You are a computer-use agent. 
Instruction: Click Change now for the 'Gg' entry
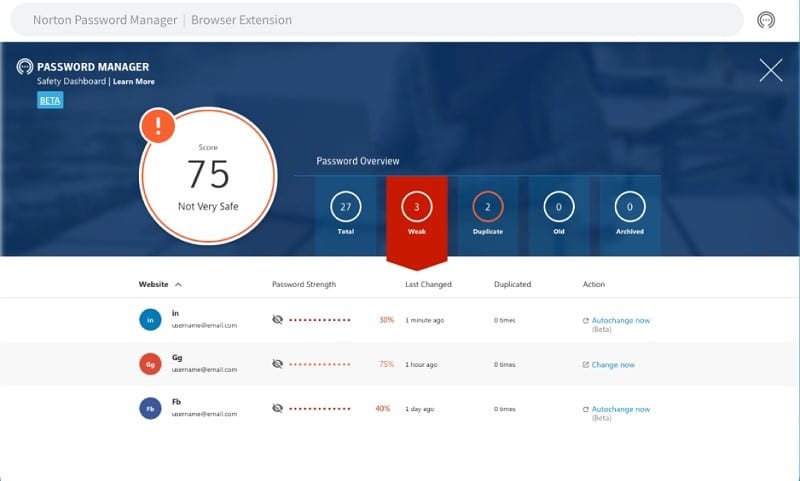click(613, 365)
